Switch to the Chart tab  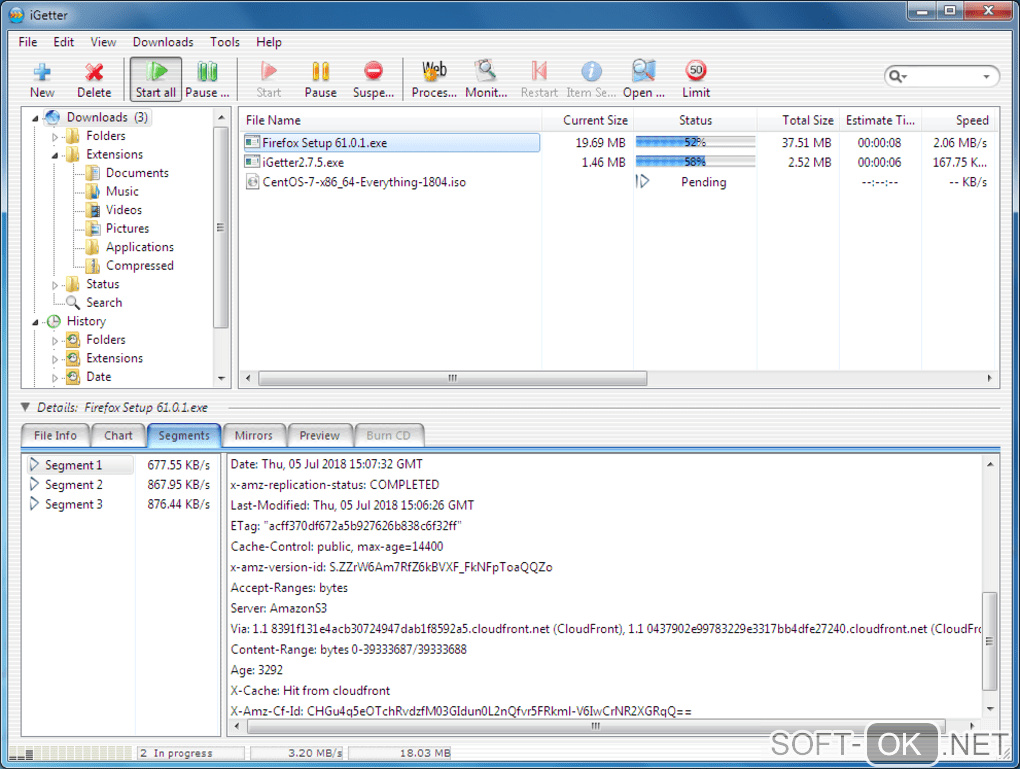pos(118,435)
